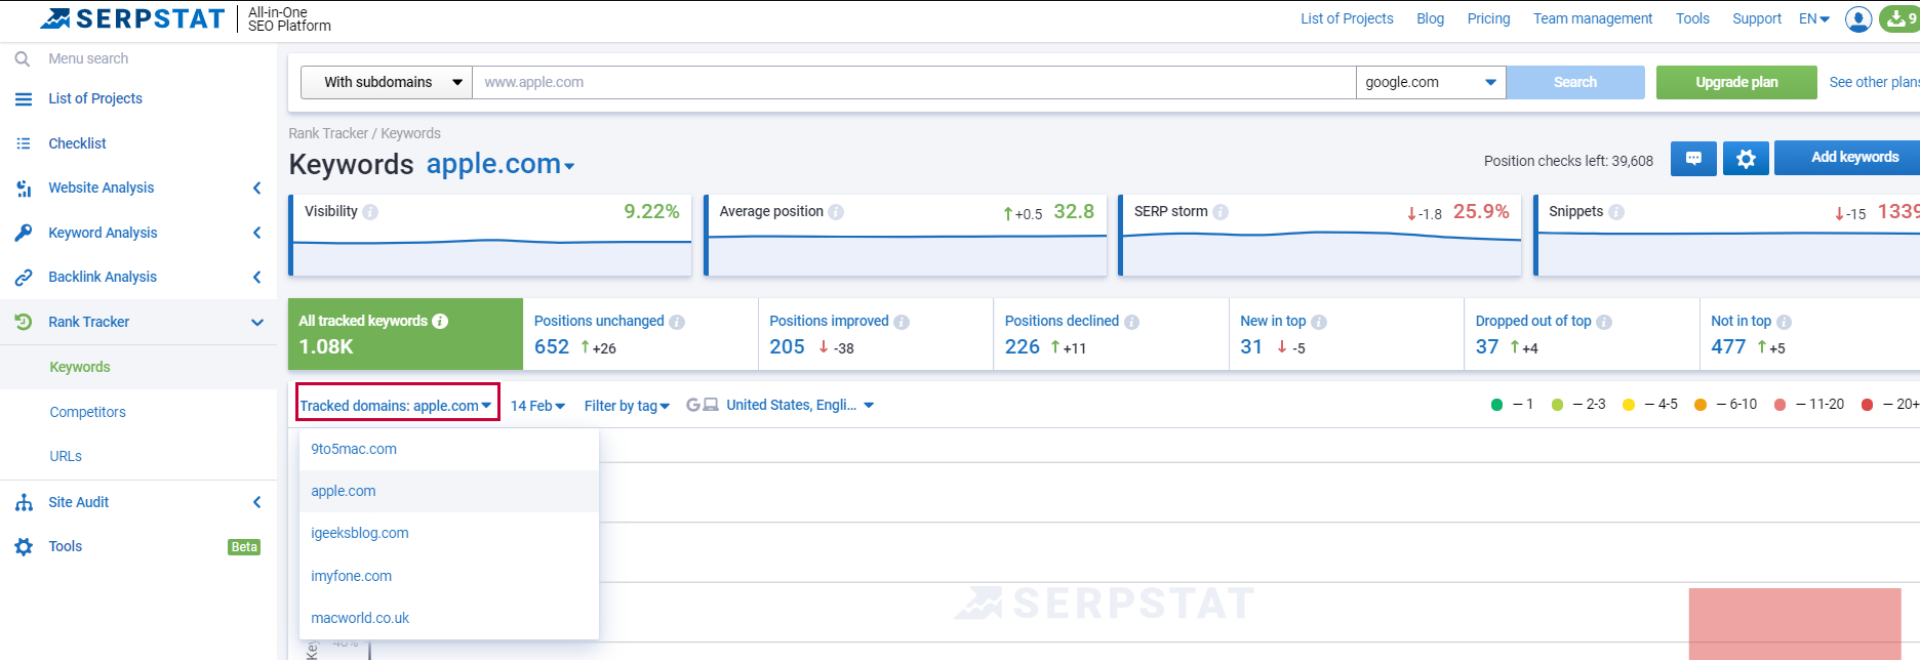Click the Upgrade plan button
The height and width of the screenshot is (660, 1920).
(1736, 82)
